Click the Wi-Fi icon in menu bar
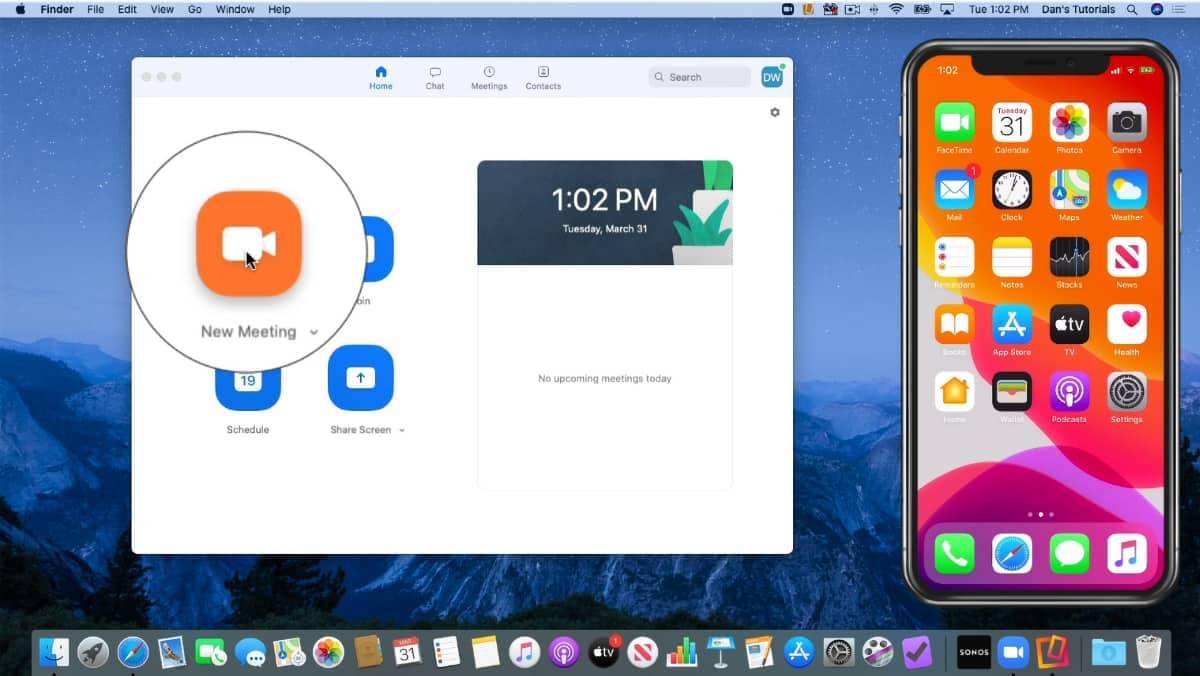 click(x=896, y=9)
